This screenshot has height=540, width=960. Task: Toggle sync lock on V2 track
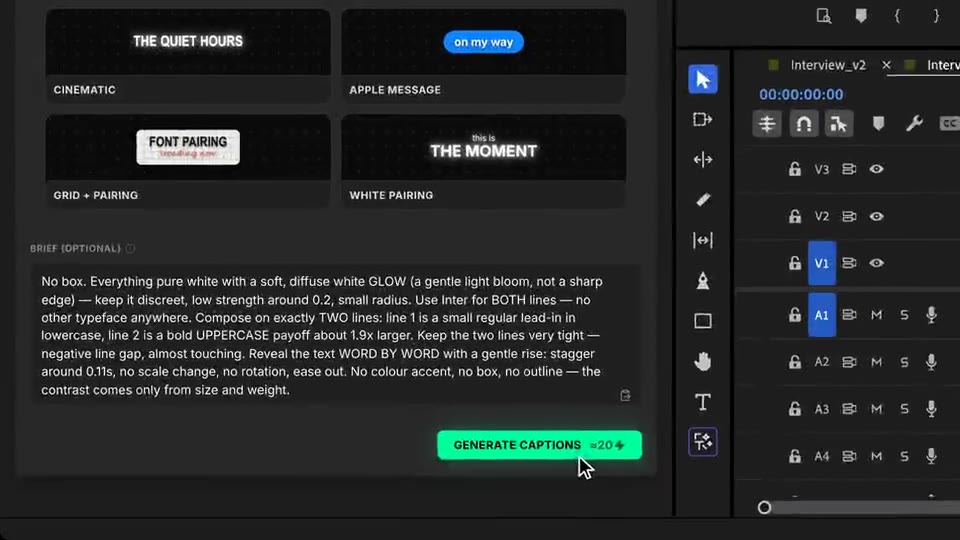(849, 216)
